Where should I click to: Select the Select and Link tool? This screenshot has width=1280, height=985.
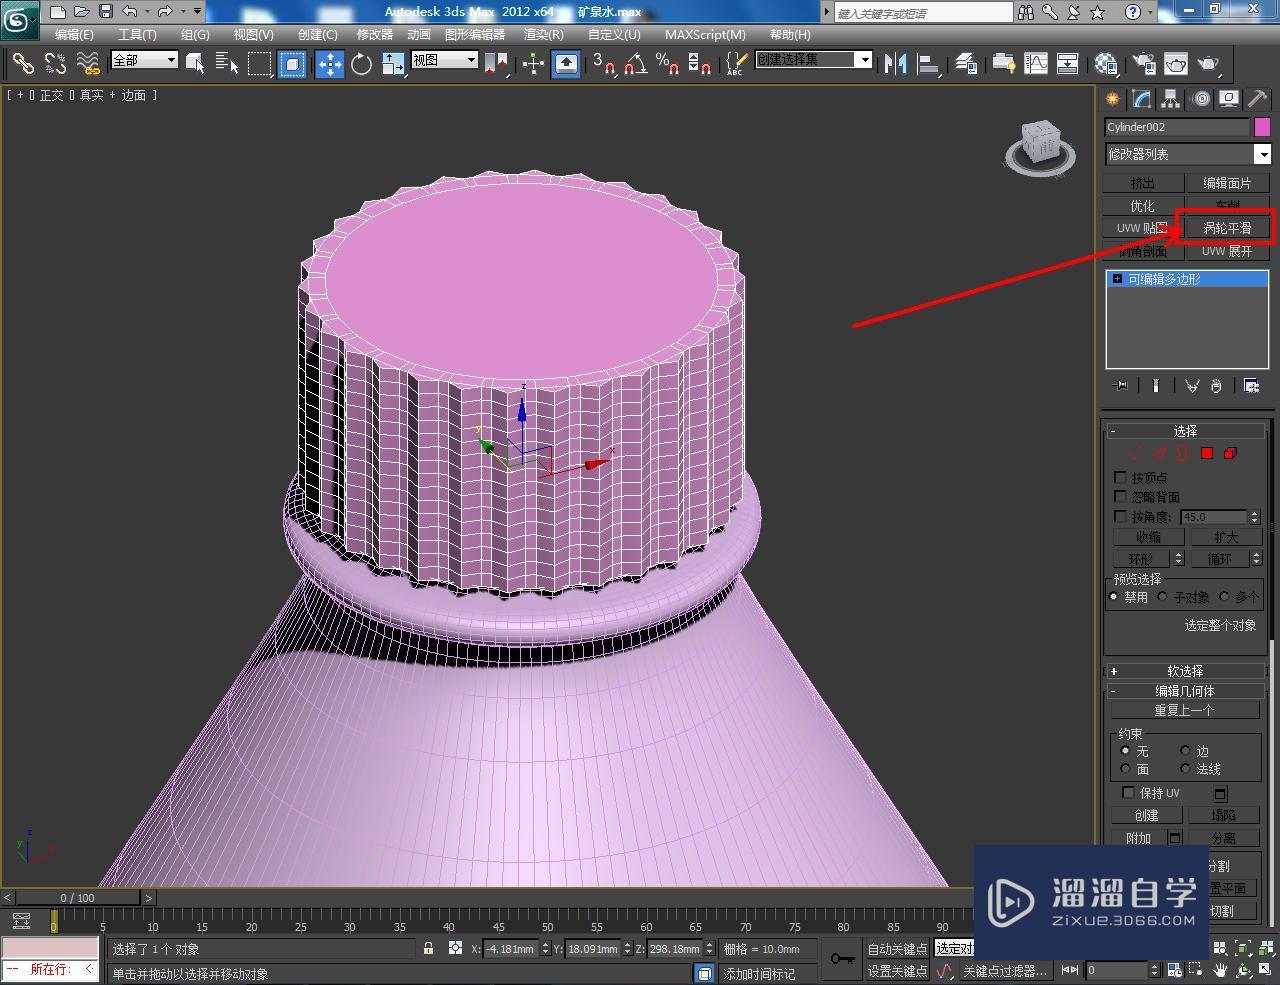click(x=22, y=64)
